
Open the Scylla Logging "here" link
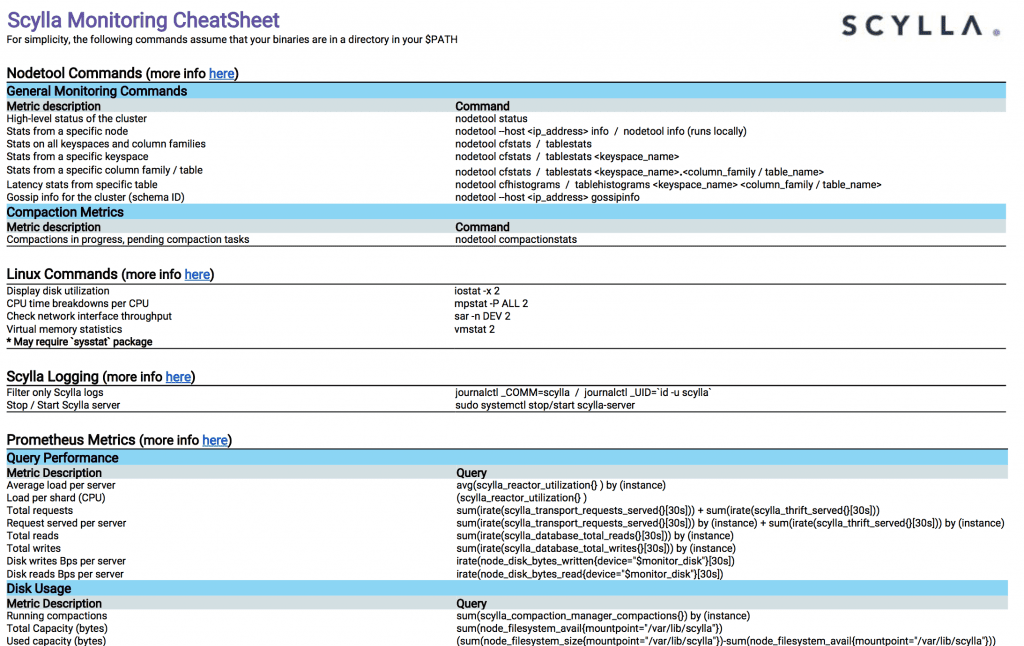pos(178,377)
